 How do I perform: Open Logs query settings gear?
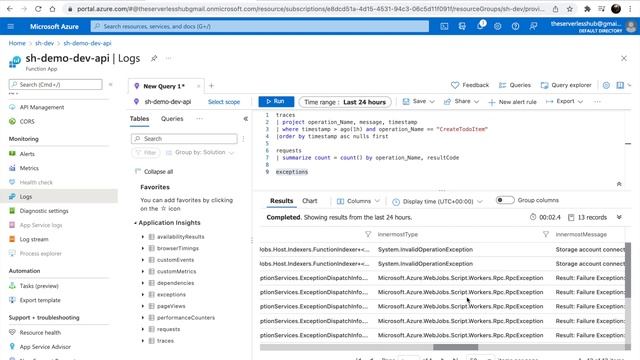pyautogui.click(x=606, y=85)
